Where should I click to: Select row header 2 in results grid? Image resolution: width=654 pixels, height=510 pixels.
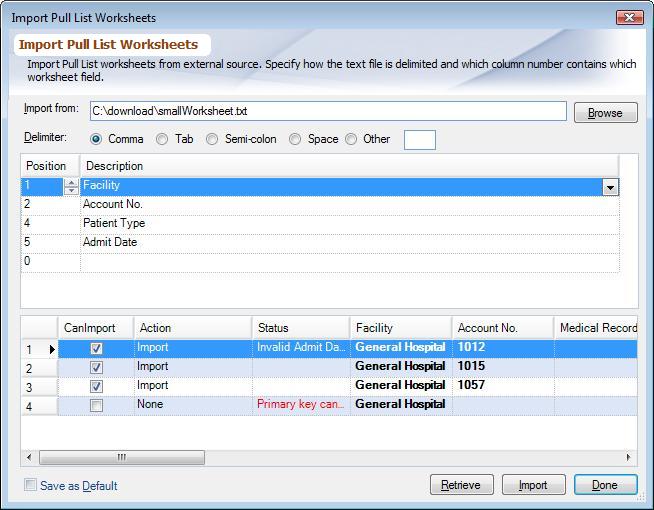coord(39,368)
